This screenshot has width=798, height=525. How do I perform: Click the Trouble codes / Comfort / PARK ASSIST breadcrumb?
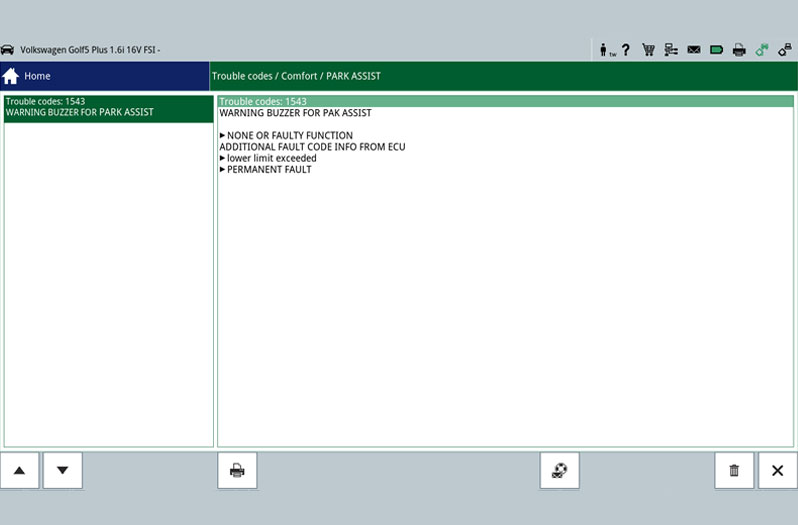pyautogui.click(x=296, y=76)
